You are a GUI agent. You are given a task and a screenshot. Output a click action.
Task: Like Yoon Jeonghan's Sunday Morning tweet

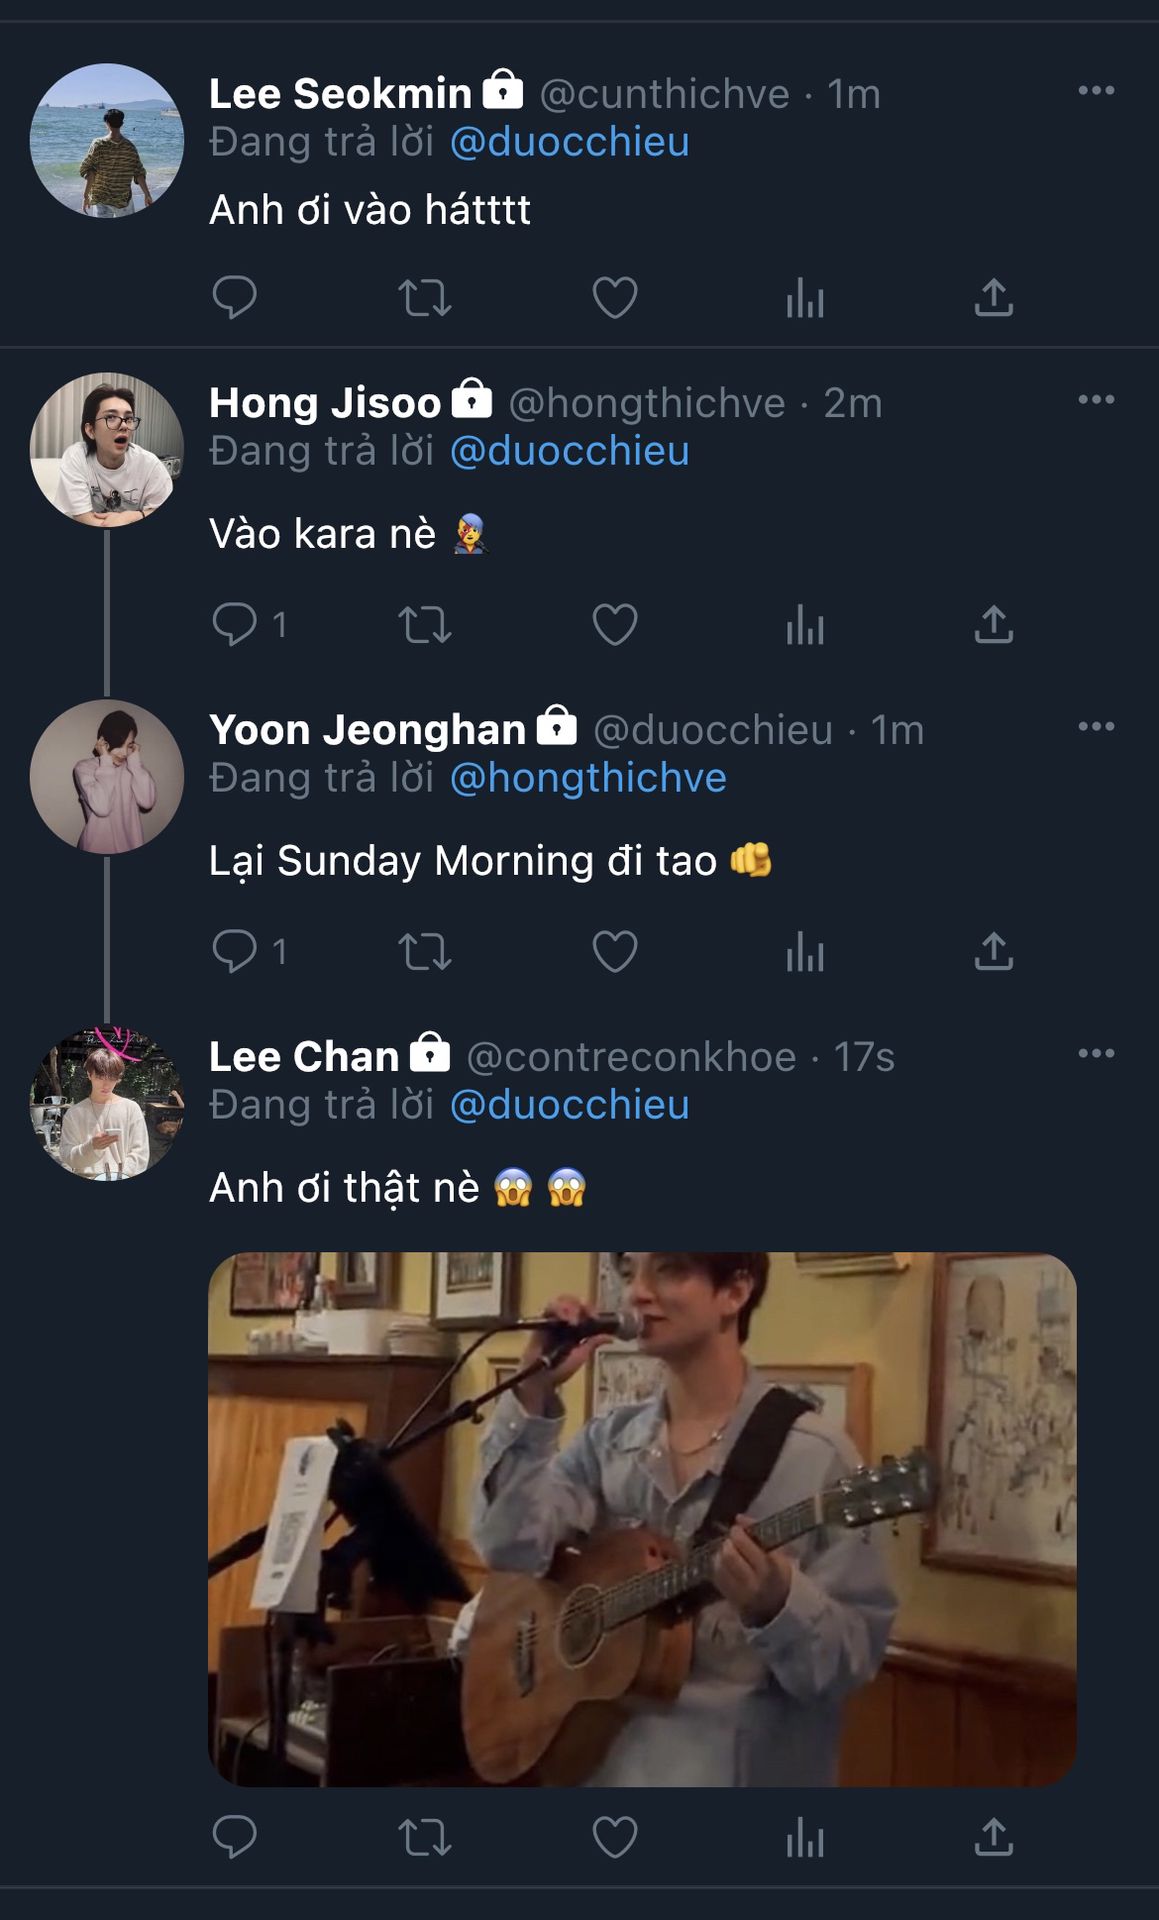click(615, 951)
